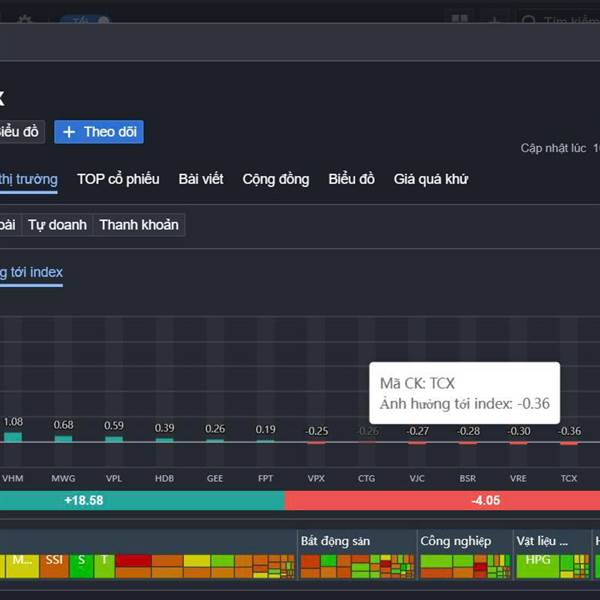Select the SSI tile in the heatmap
Screen dimensions: 600x600
pos(54,561)
